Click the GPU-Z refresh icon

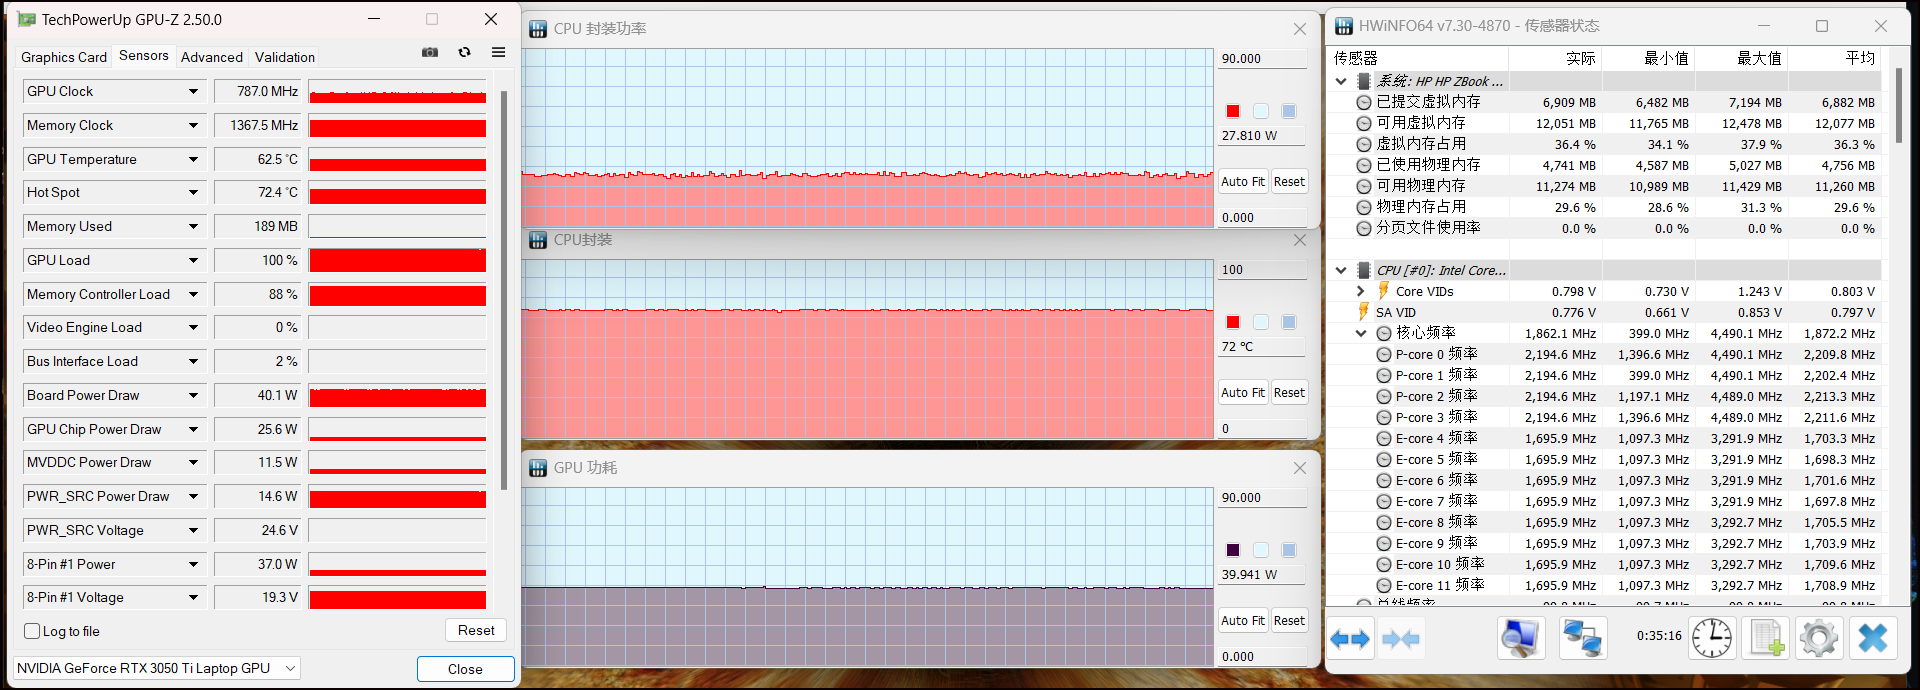click(x=464, y=53)
